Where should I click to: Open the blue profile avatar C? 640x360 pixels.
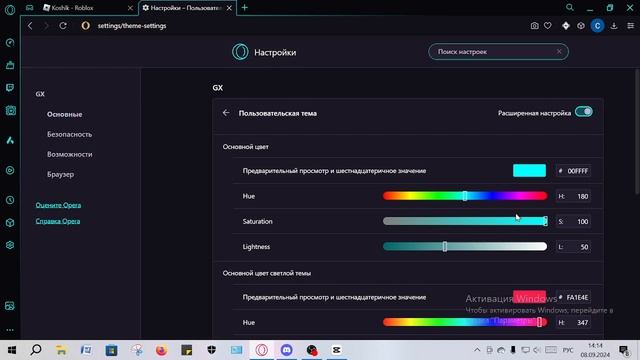click(598, 26)
